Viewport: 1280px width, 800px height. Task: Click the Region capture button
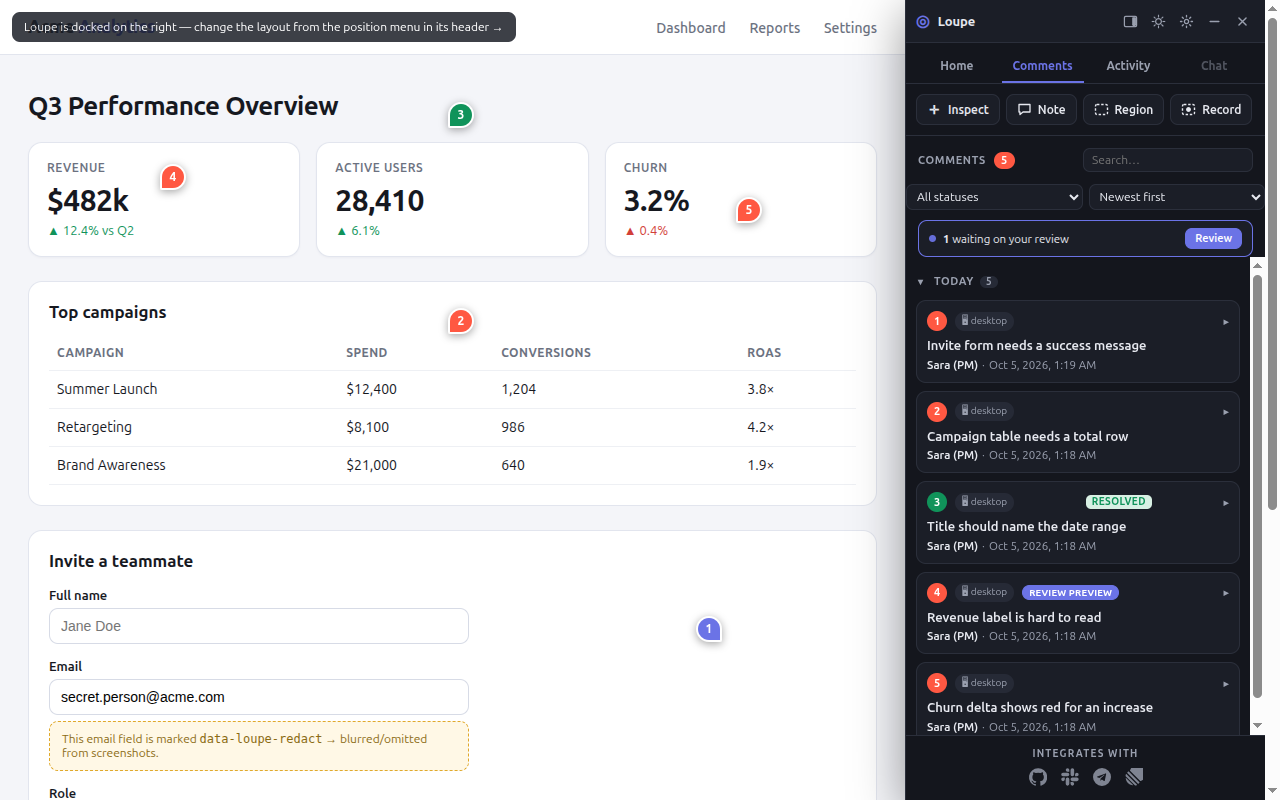point(1123,110)
